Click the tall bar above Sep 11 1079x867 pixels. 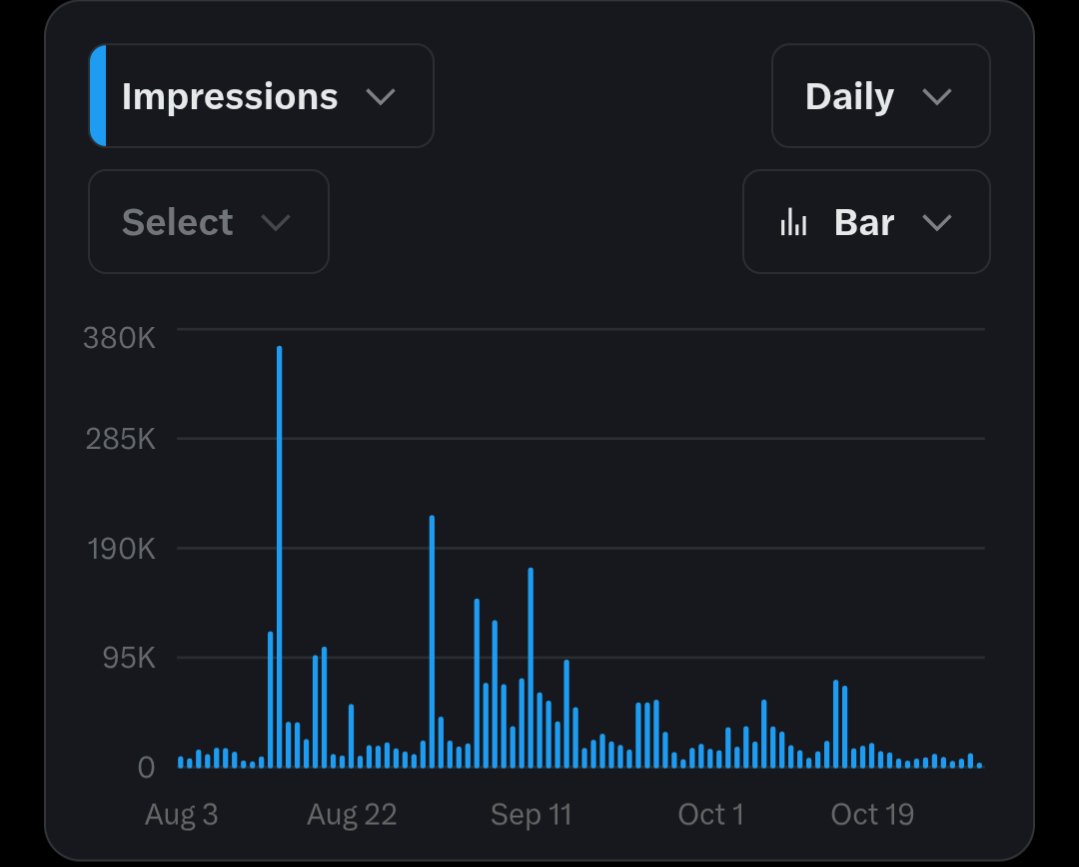(531, 667)
